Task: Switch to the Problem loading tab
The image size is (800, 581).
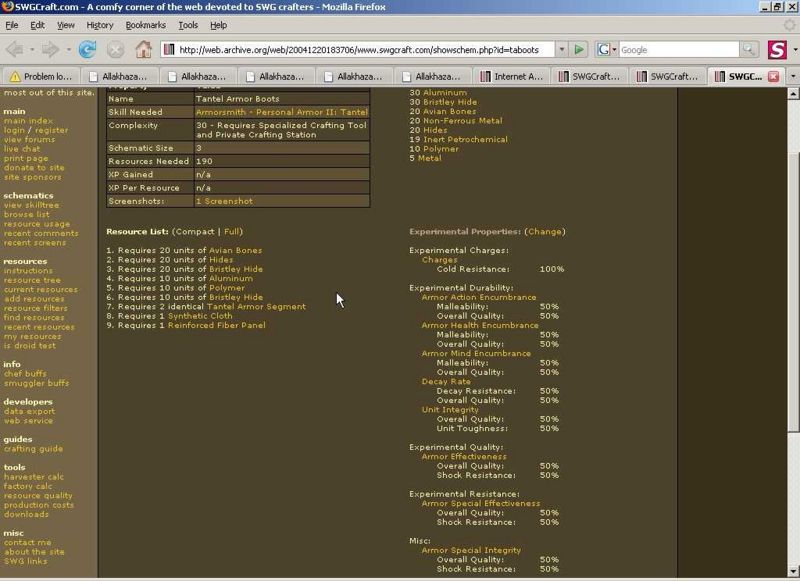Action: (44, 76)
